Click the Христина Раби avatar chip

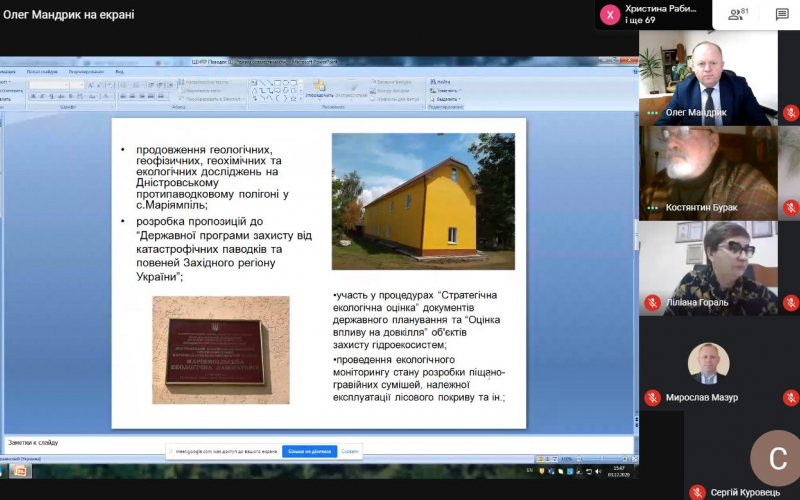point(610,15)
